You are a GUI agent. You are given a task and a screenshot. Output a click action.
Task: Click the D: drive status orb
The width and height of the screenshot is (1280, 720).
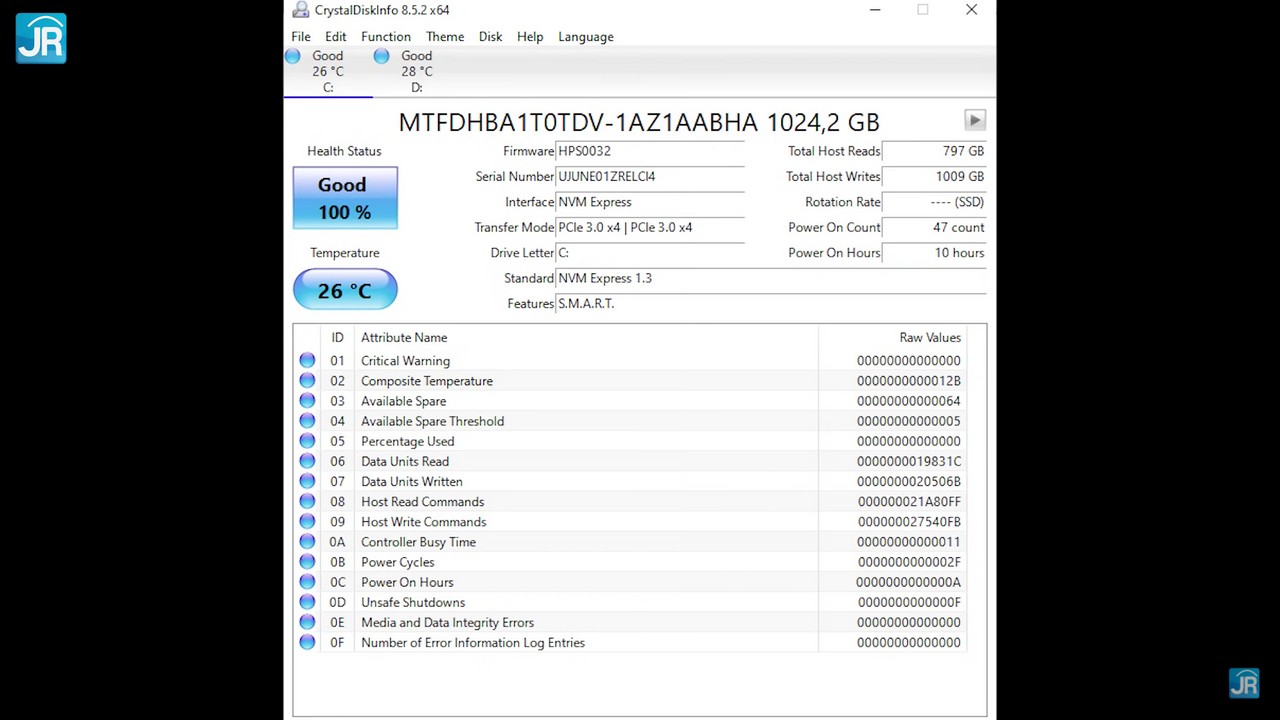381,57
